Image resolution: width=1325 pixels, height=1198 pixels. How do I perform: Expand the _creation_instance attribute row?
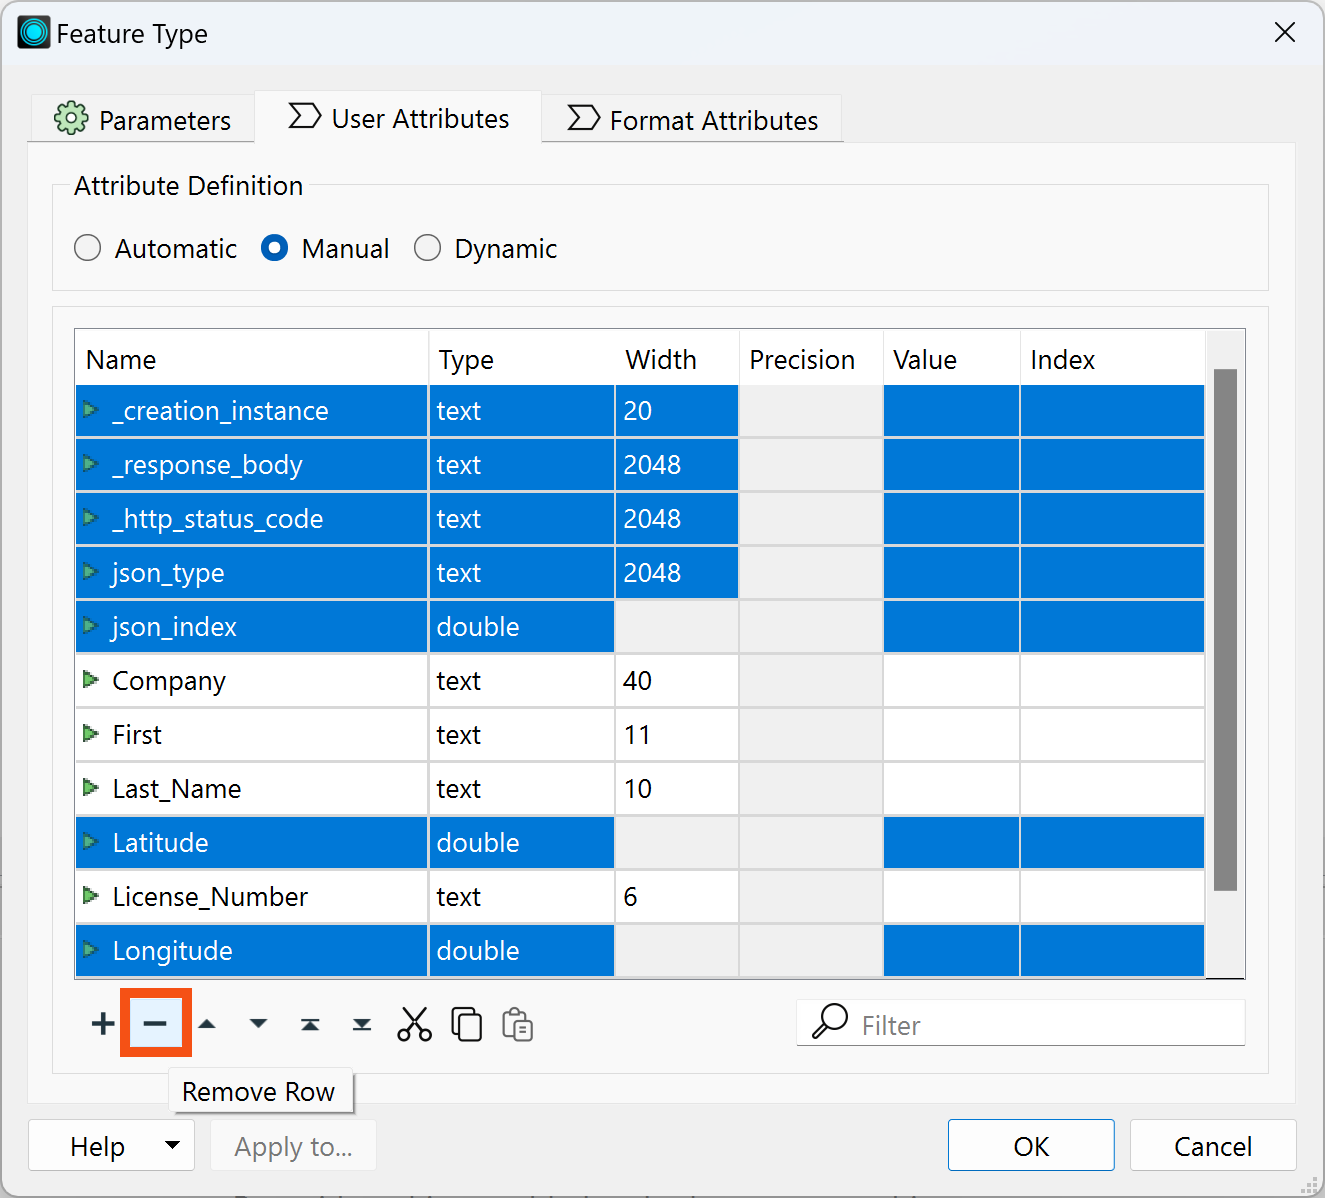coord(91,410)
